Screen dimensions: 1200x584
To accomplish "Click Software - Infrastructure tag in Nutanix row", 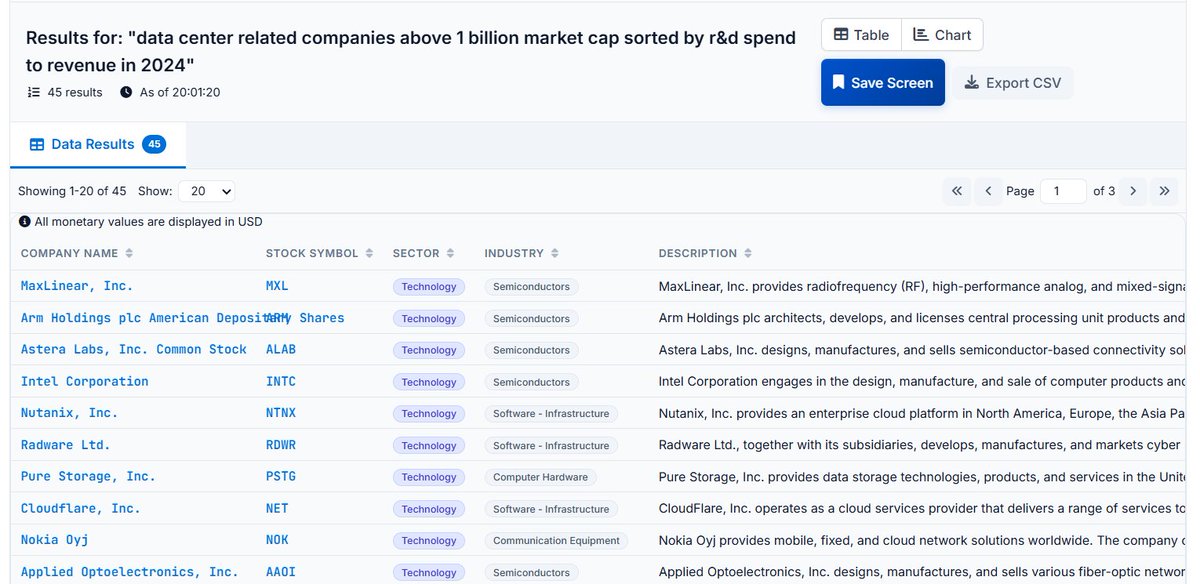I will tap(551, 414).
